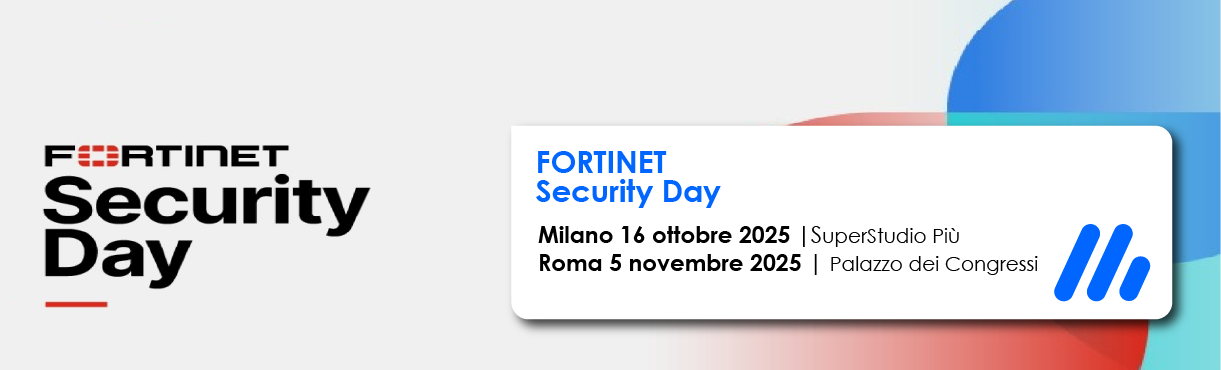
Task: Click the large black Security heading
Action: coord(207,202)
